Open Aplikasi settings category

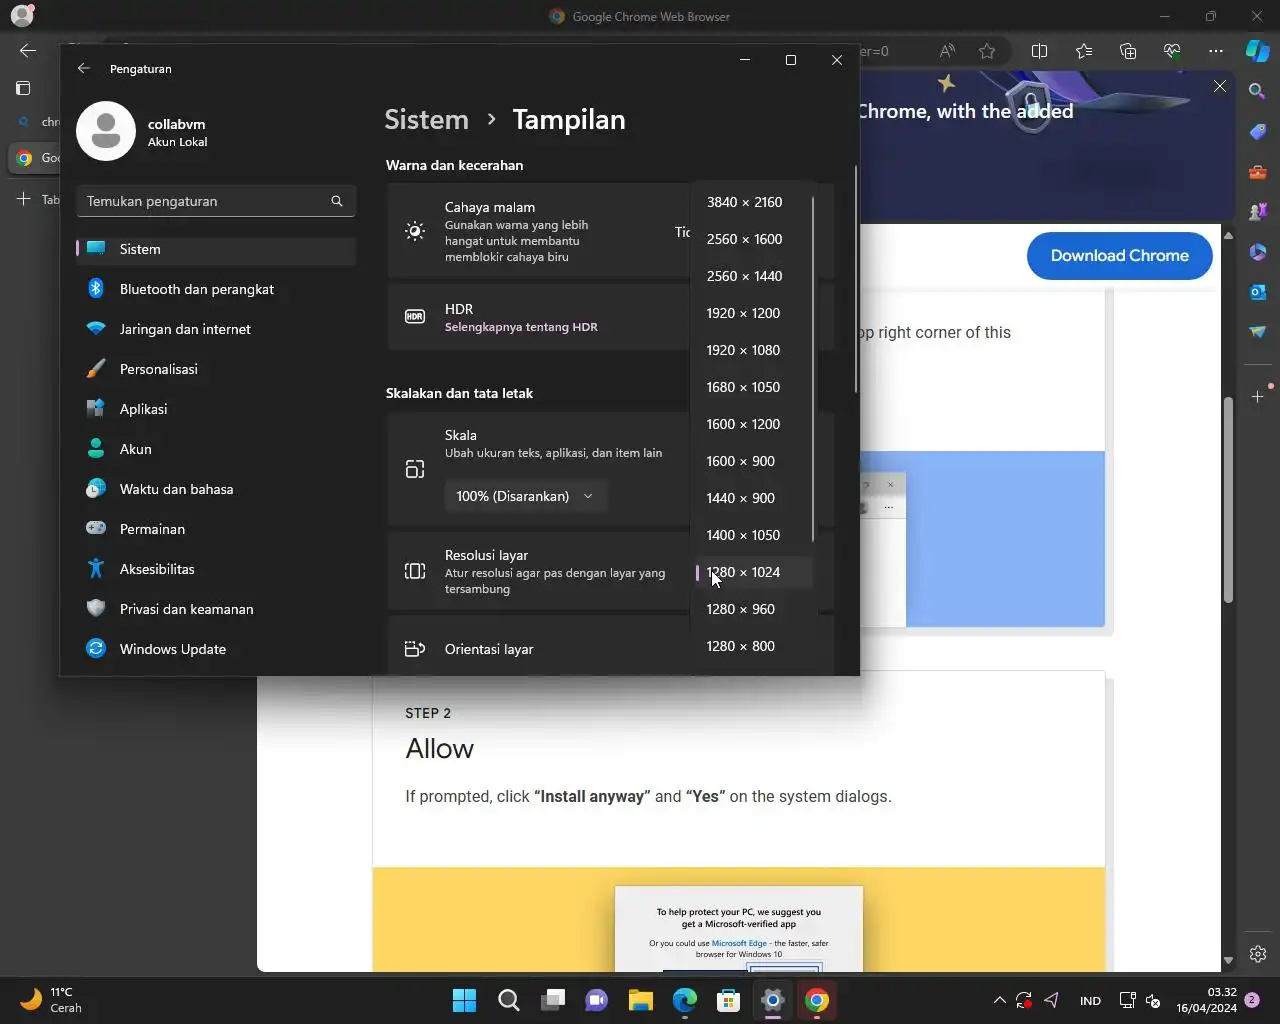click(216, 409)
